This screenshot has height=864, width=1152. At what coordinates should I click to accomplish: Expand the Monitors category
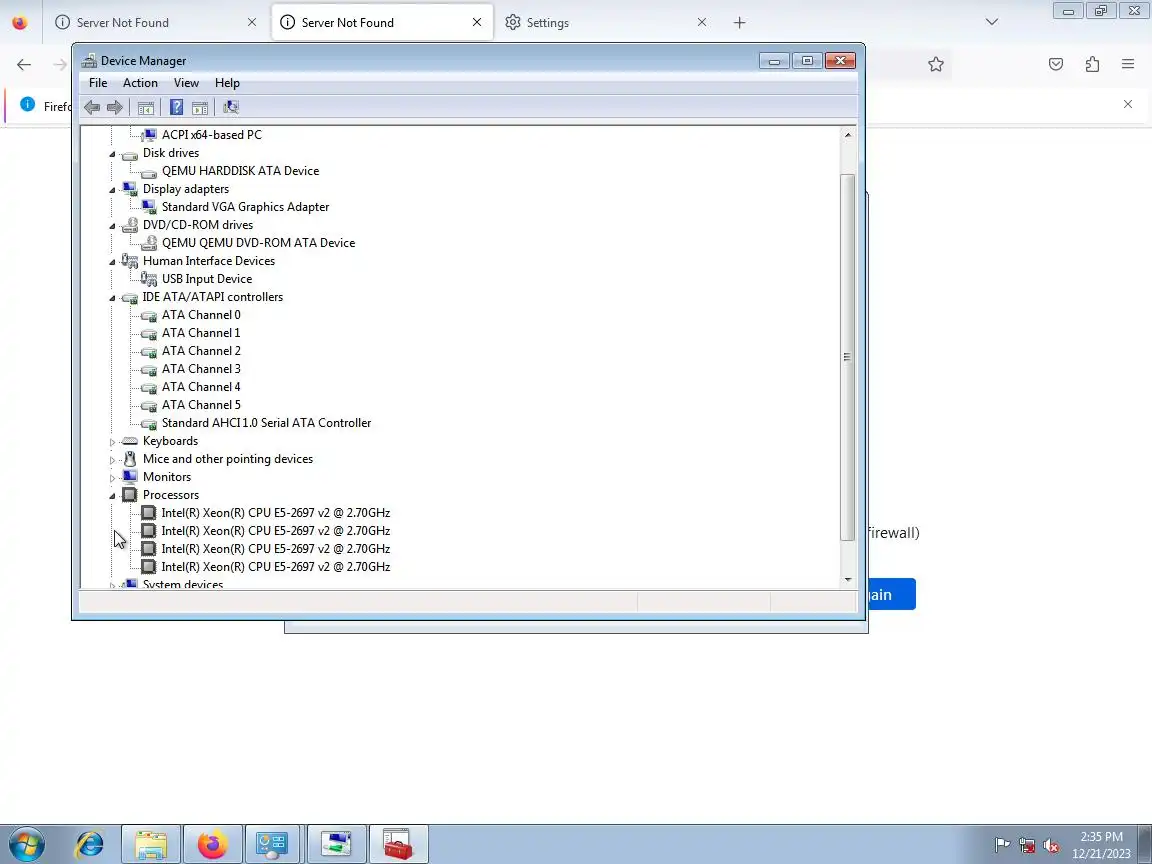(x=112, y=478)
